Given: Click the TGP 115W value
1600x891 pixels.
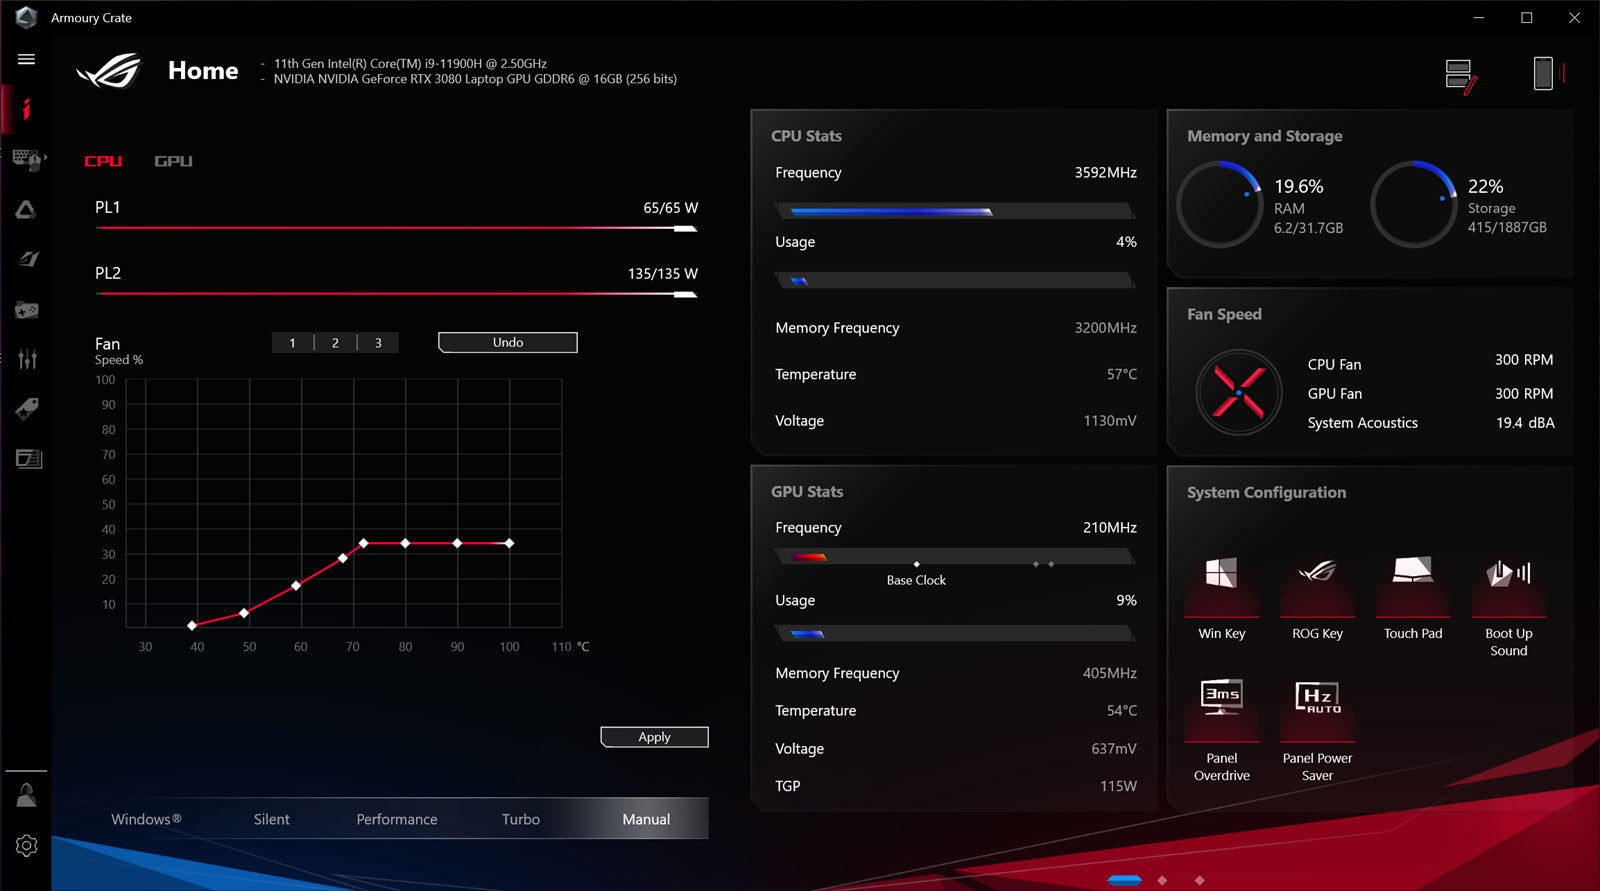Looking at the screenshot, I should pos(1118,786).
